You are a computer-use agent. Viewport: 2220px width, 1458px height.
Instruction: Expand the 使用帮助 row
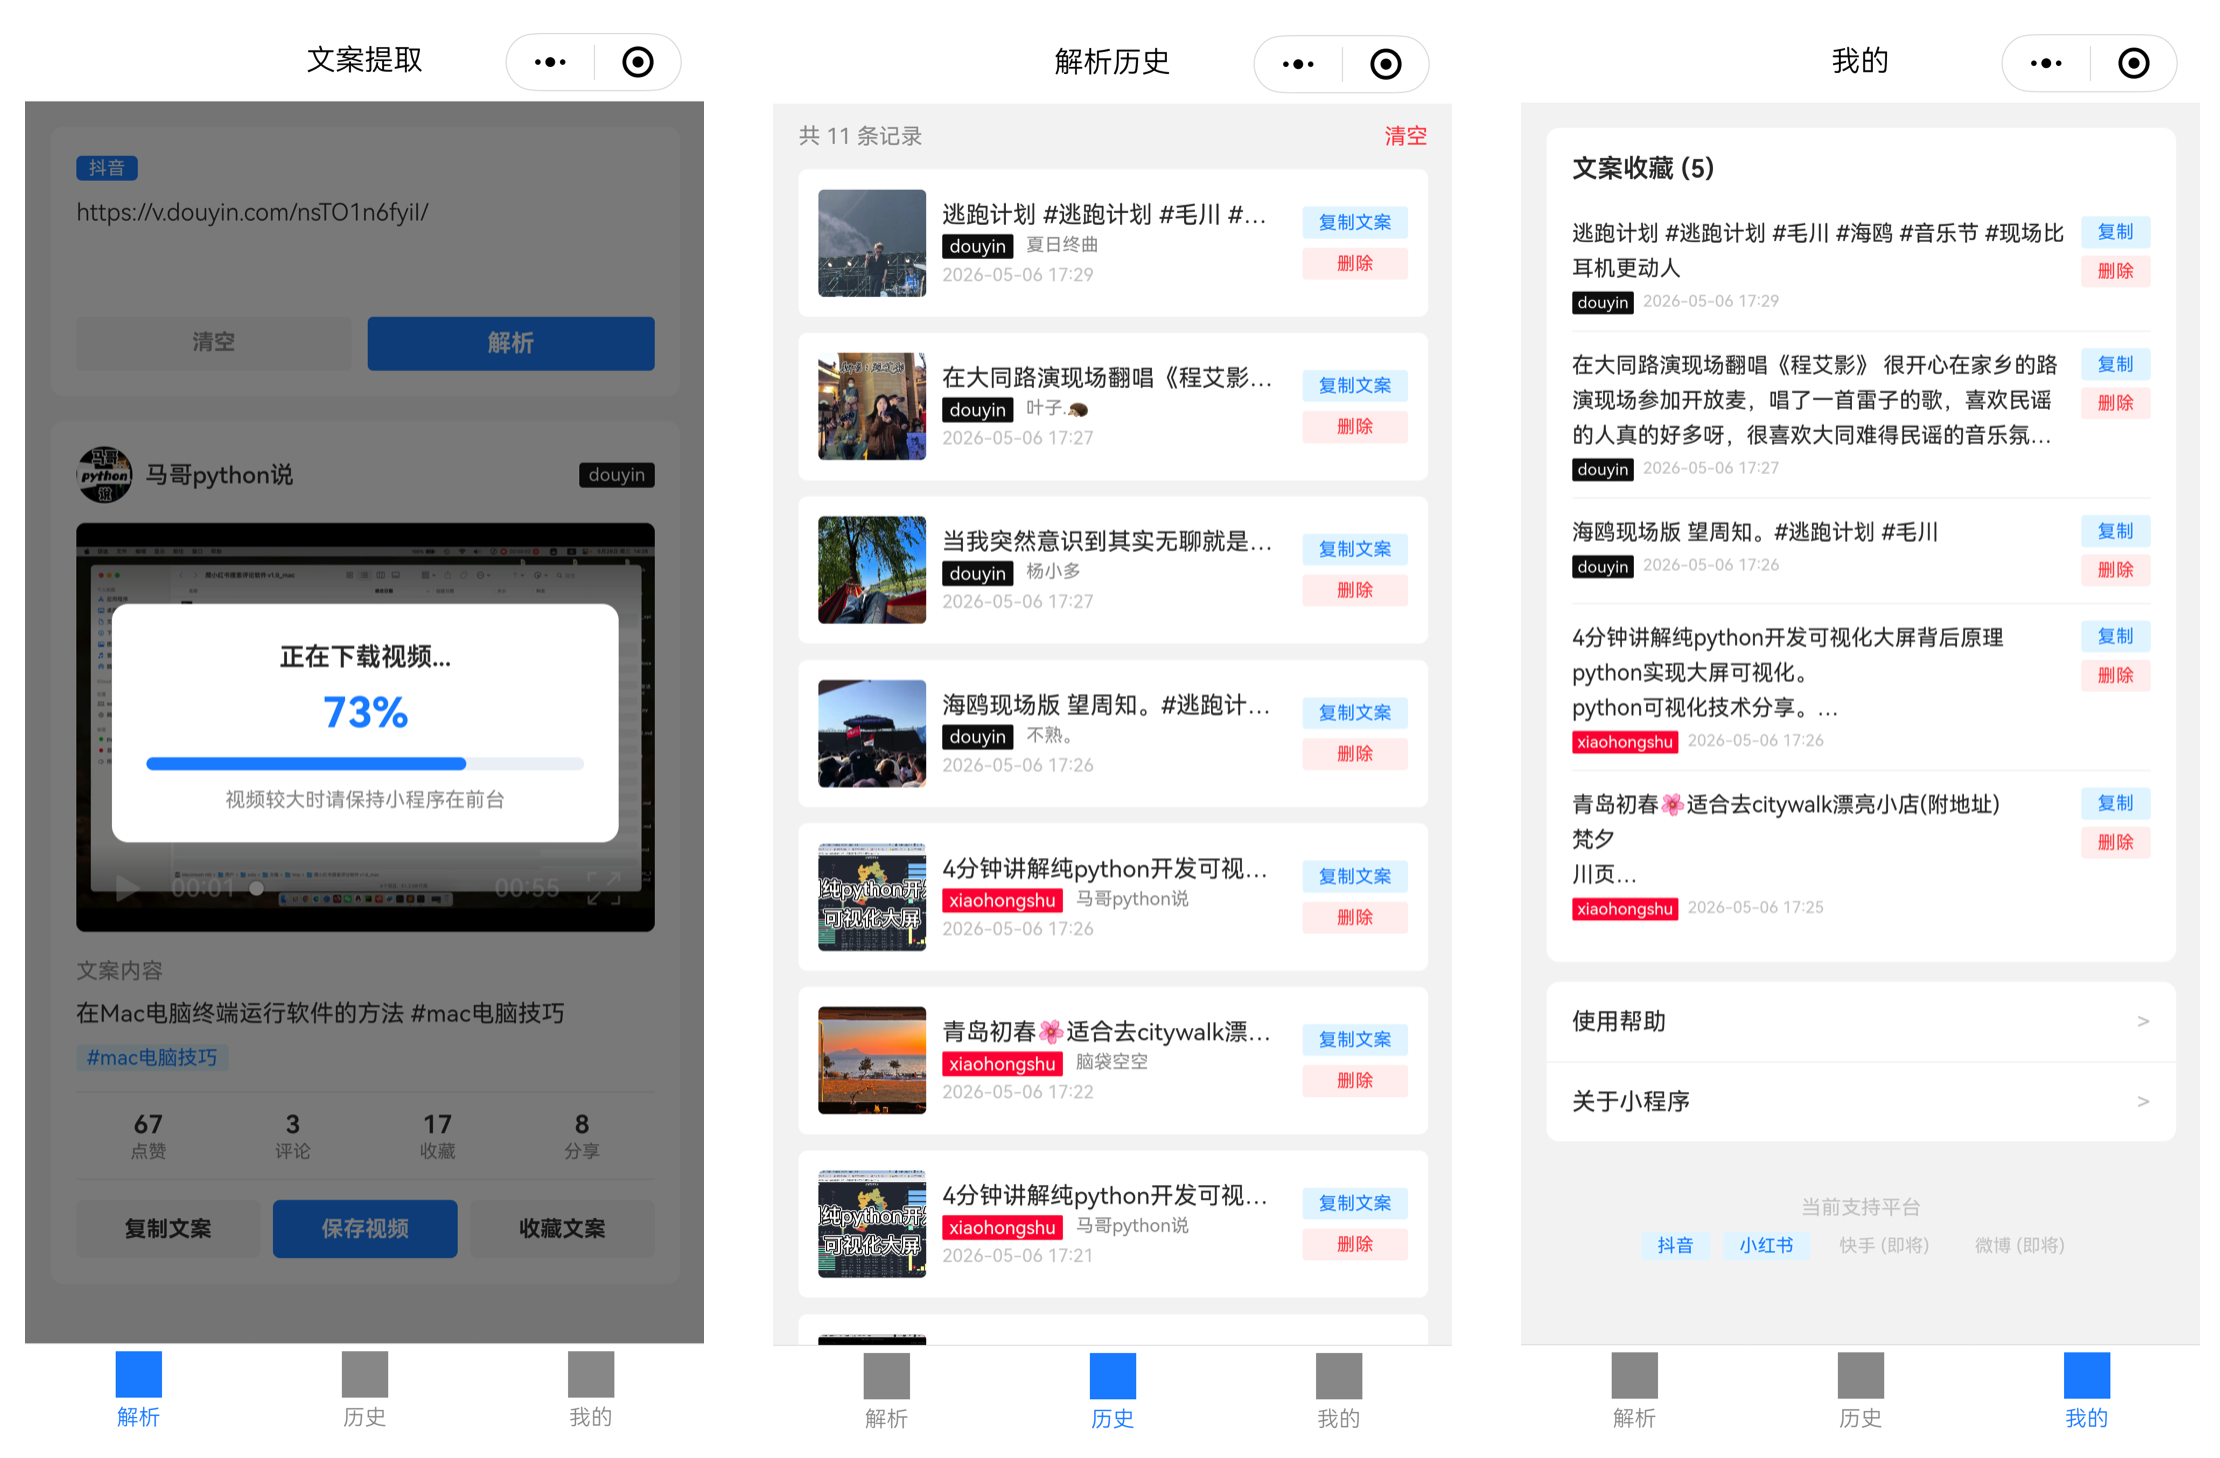(x=1860, y=1021)
